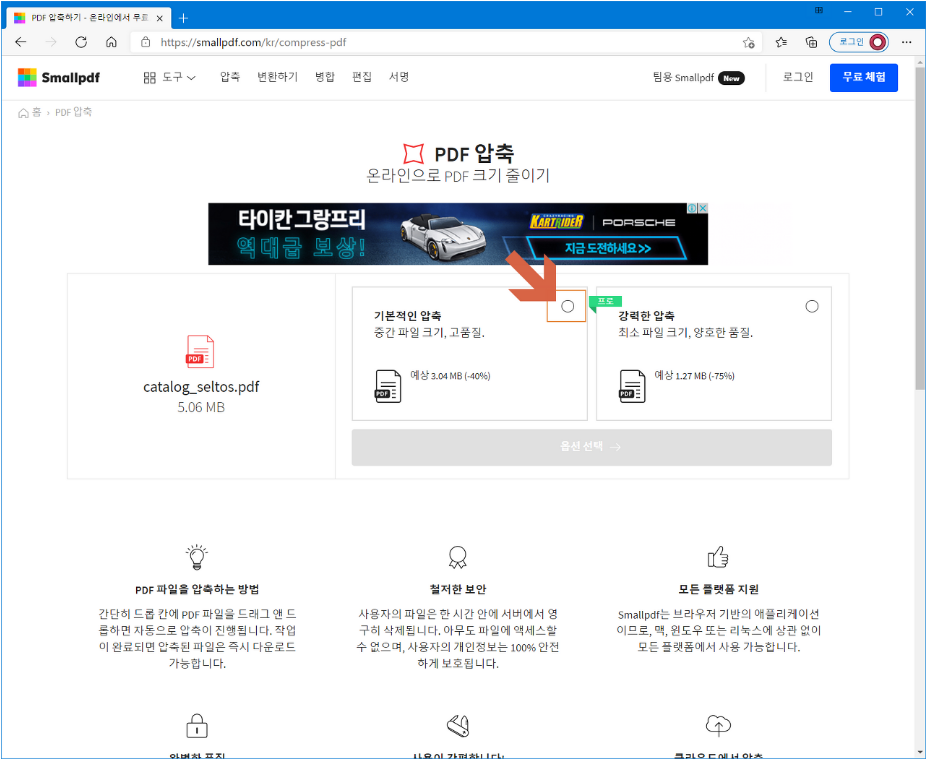Reload the page with refresh icon
Viewport: 926px width, 759px height.
(81, 42)
